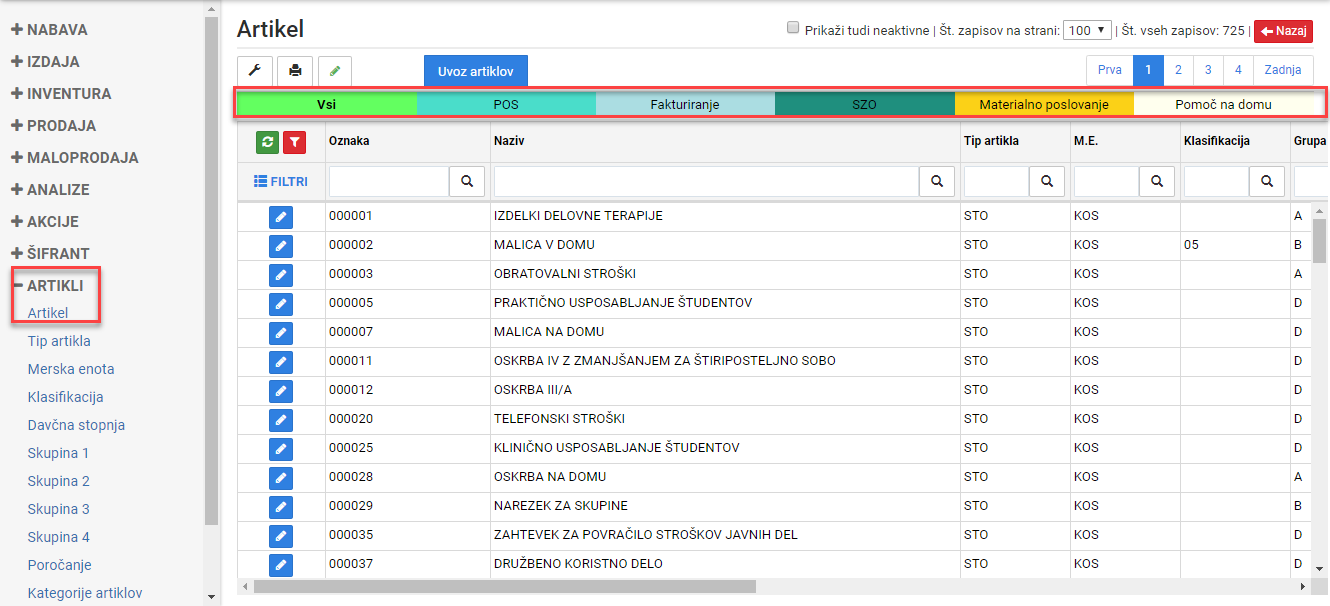This screenshot has height=606, width=1330.
Task: Click search icon in Naziv filter column
Action: (937, 181)
